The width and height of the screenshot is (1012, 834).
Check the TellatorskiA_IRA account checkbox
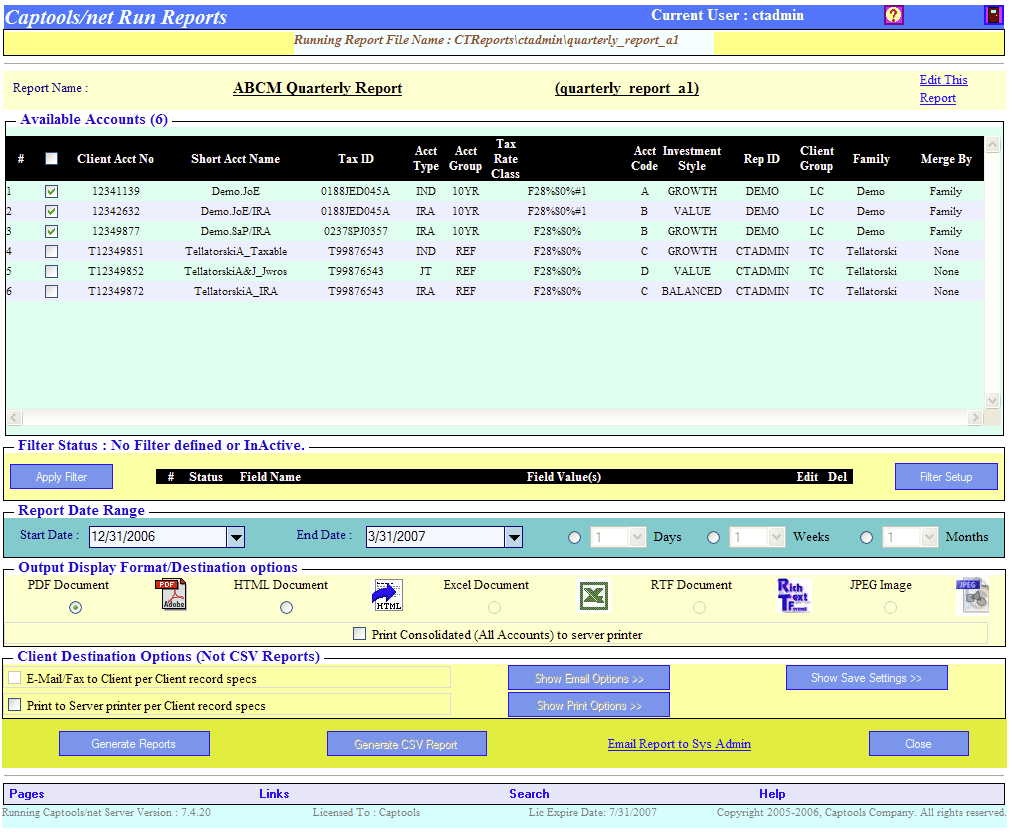52,291
